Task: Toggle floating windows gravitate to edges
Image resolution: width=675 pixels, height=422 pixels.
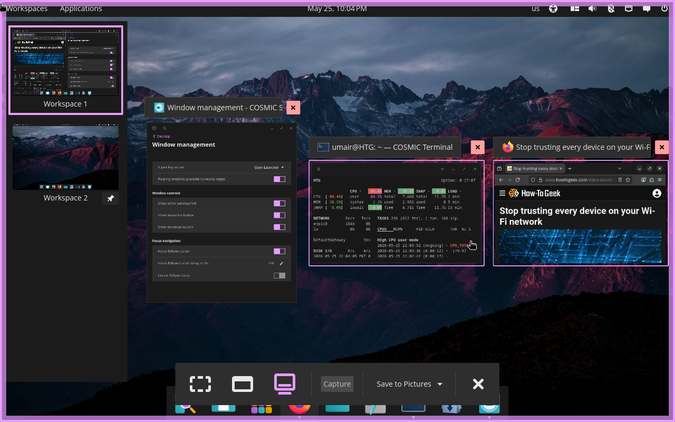Action: point(279,179)
